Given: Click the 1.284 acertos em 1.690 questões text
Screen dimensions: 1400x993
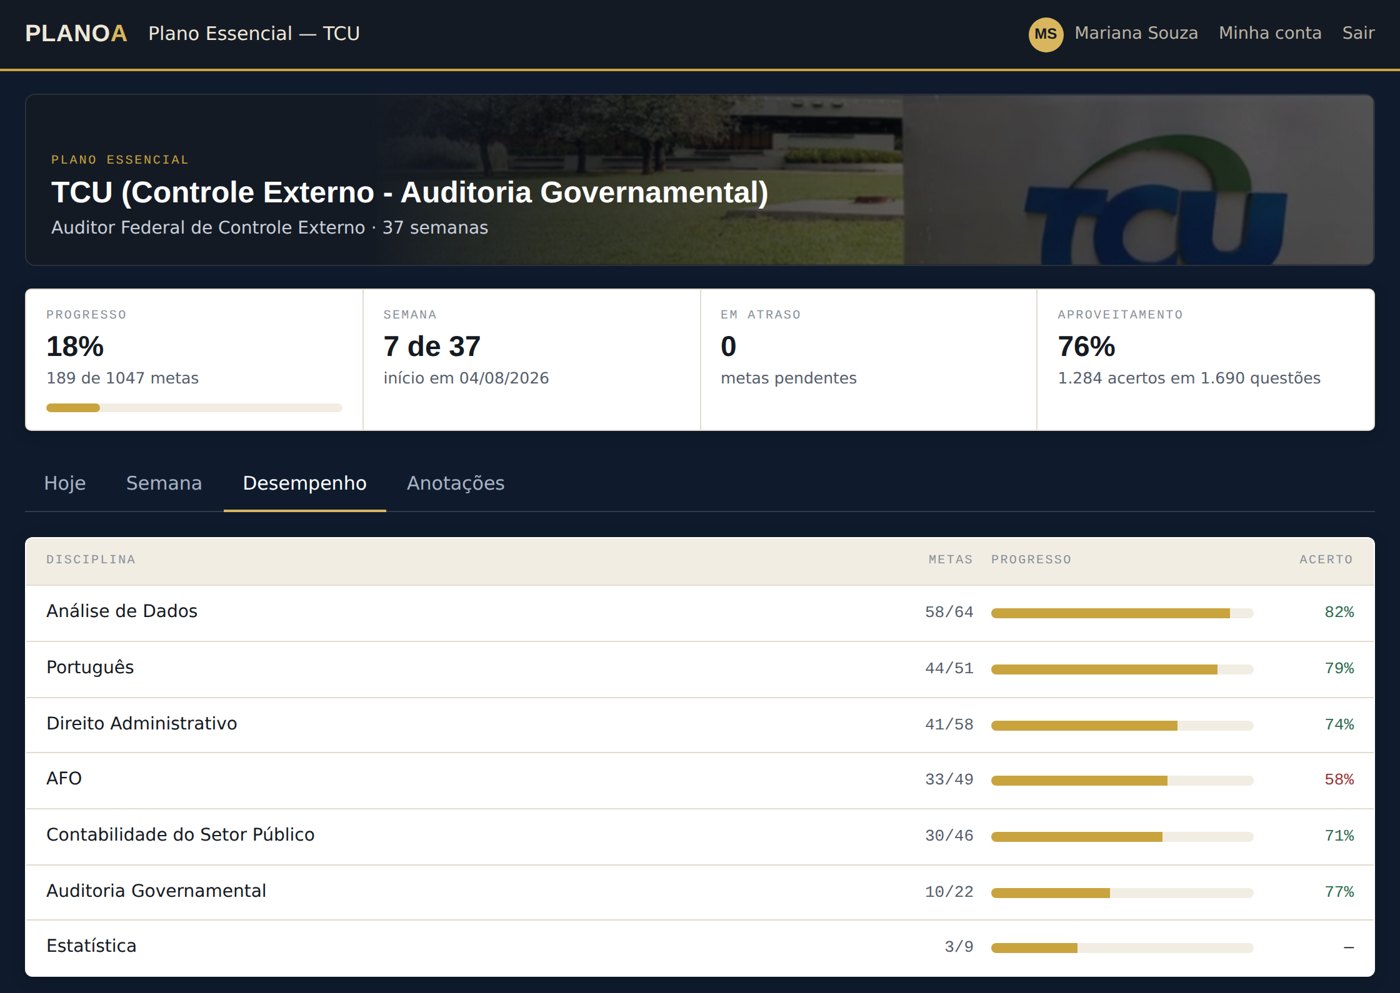Looking at the screenshot, I should 1189,378.
